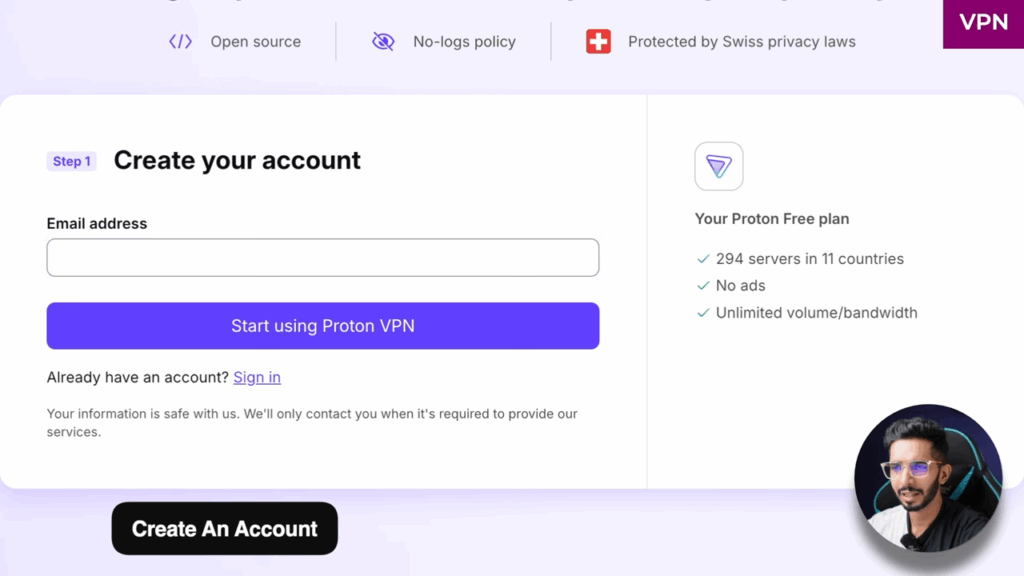Click the presenter's circular webcam thumbnail

(928, 479)
